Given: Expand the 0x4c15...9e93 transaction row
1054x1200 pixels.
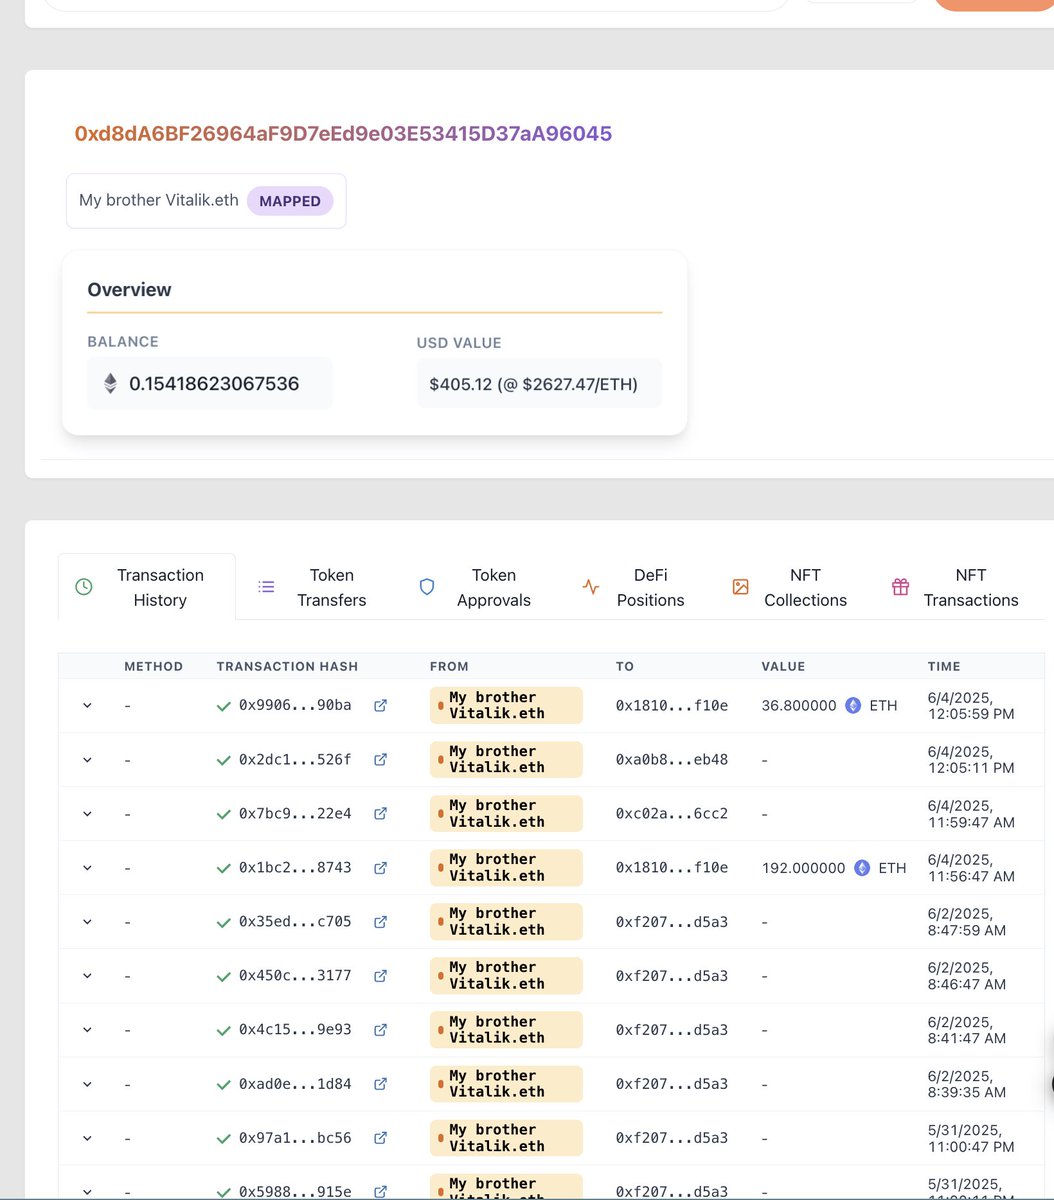Looking at the screenshot, I should 87,1030.
